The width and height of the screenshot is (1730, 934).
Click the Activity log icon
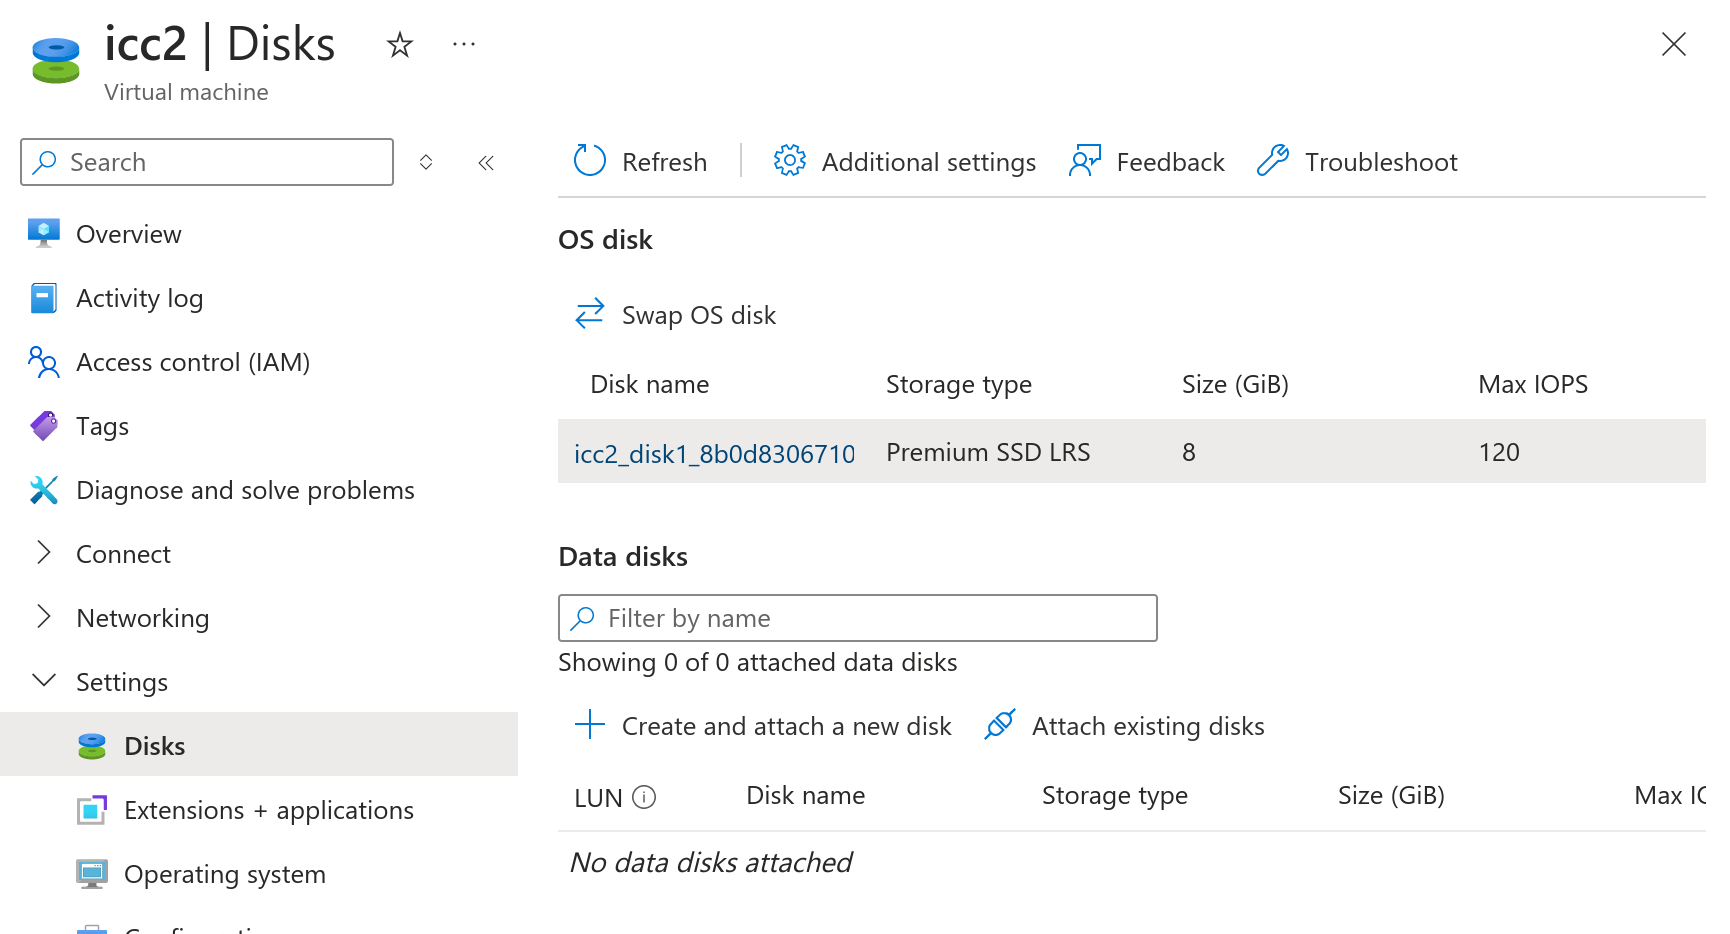point(44,298)
